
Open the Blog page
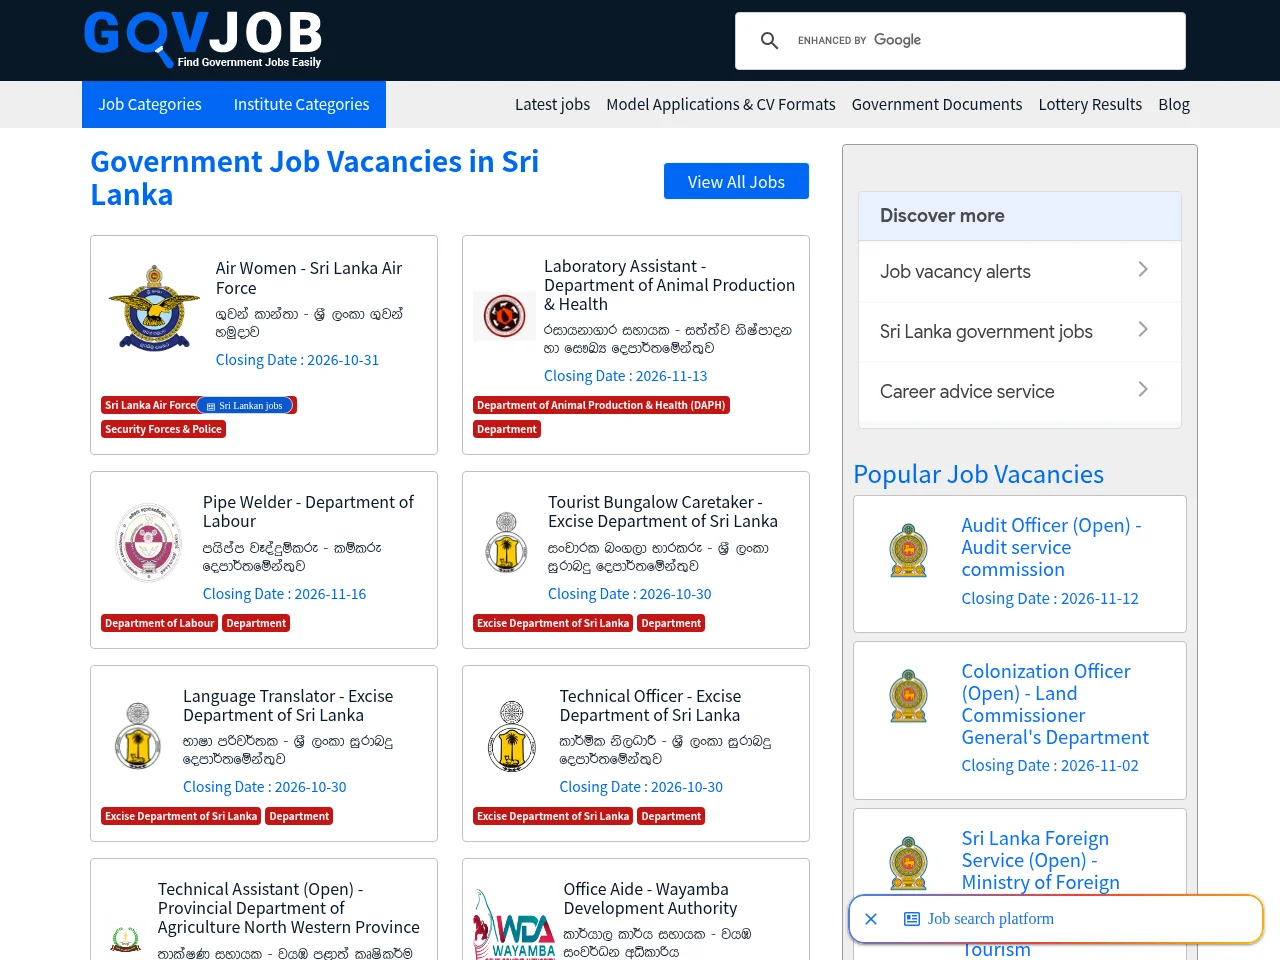(x=1174, y=104)
